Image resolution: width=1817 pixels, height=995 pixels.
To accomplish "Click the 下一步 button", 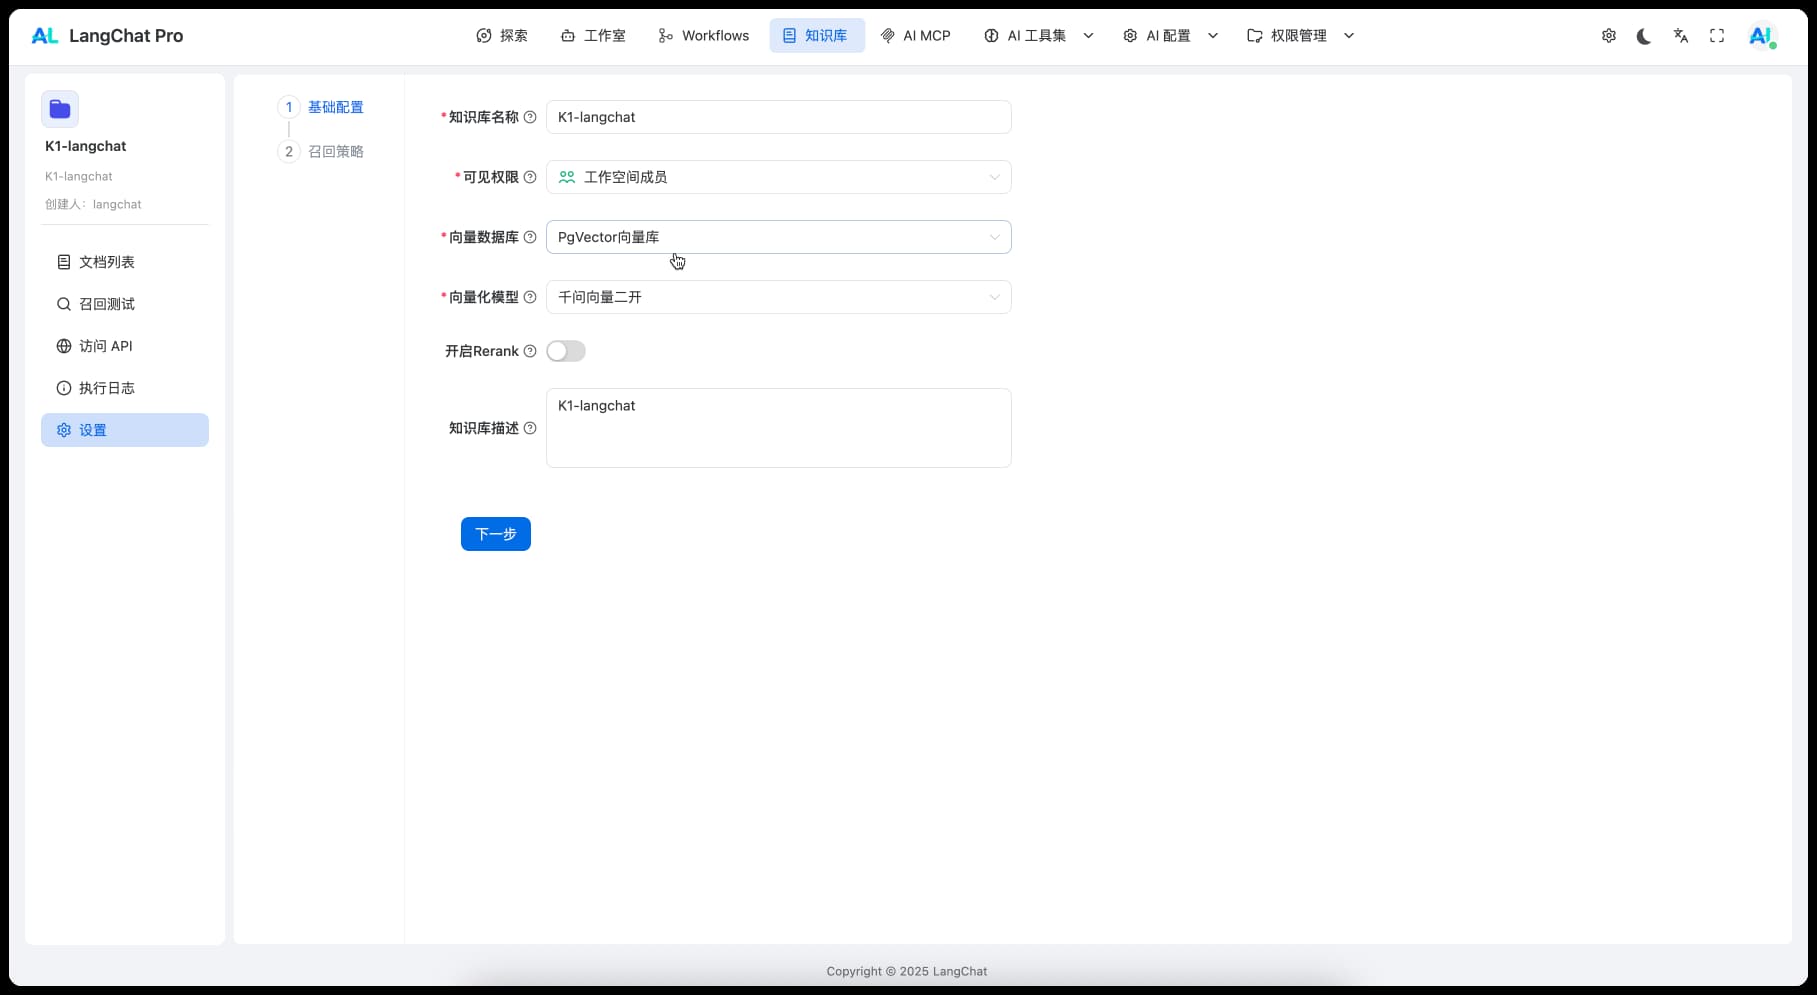I will (495, 534).
